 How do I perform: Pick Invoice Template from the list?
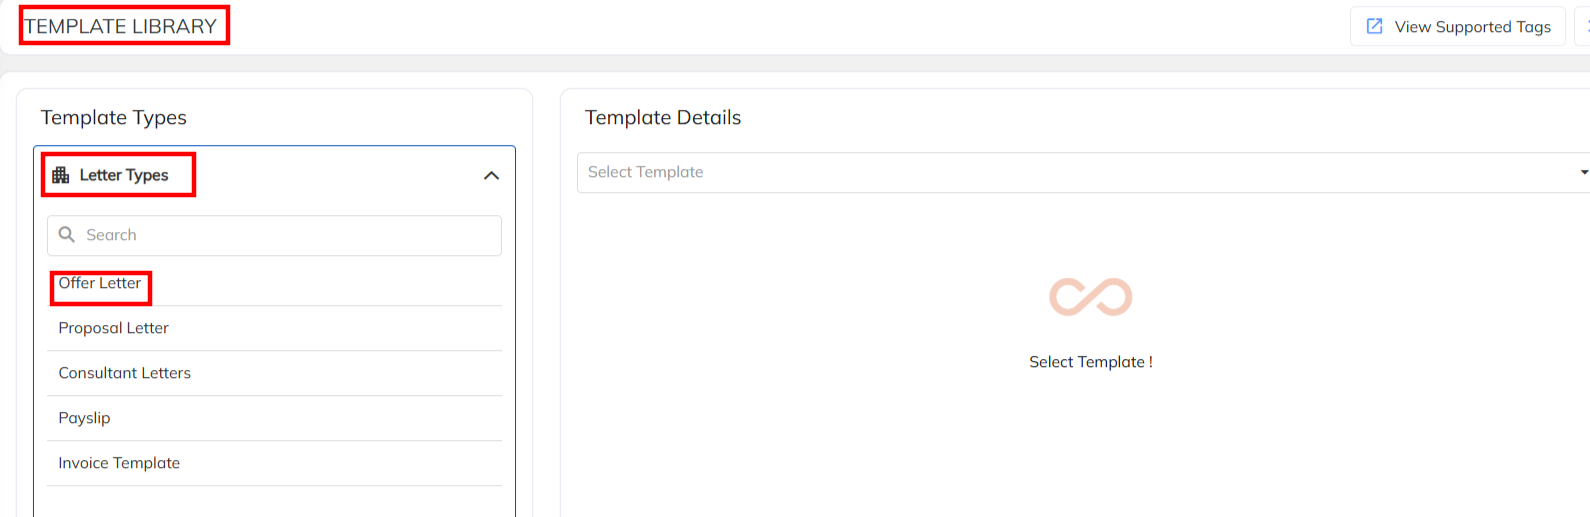(x=119, y=463)
